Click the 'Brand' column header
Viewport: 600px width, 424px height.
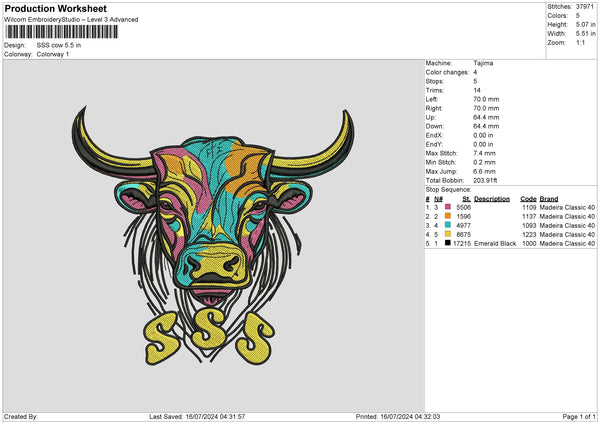549,199
